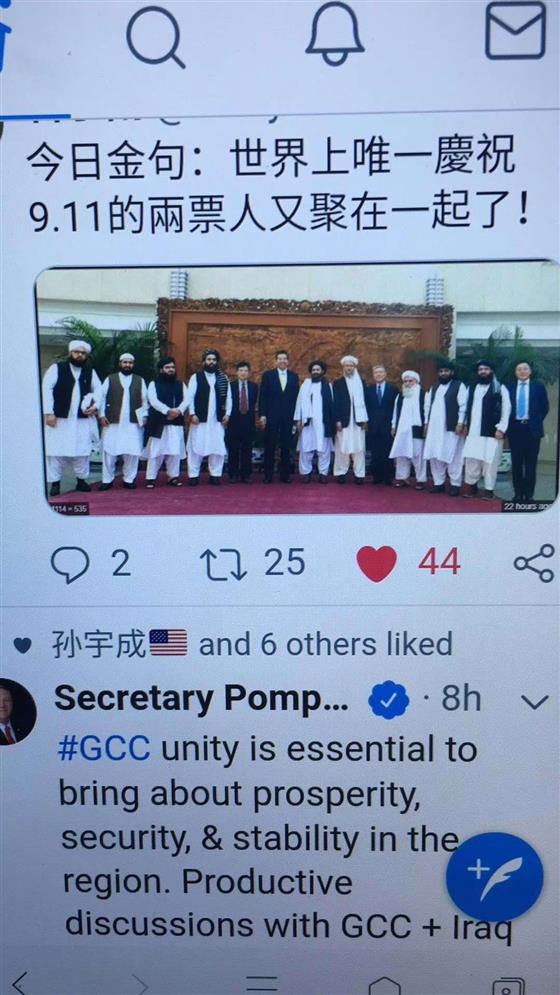The height and width of the screenshot is (995, 560).
Task: Compose a new tweet with feather button
Action: click(x=495, y=876)
